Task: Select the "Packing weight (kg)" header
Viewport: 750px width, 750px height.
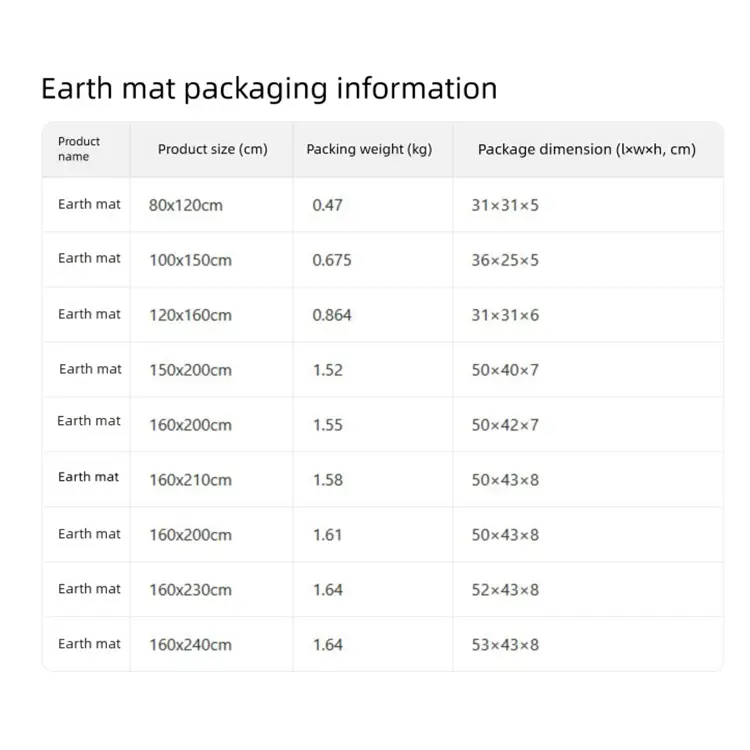Action: pos(369,149)
